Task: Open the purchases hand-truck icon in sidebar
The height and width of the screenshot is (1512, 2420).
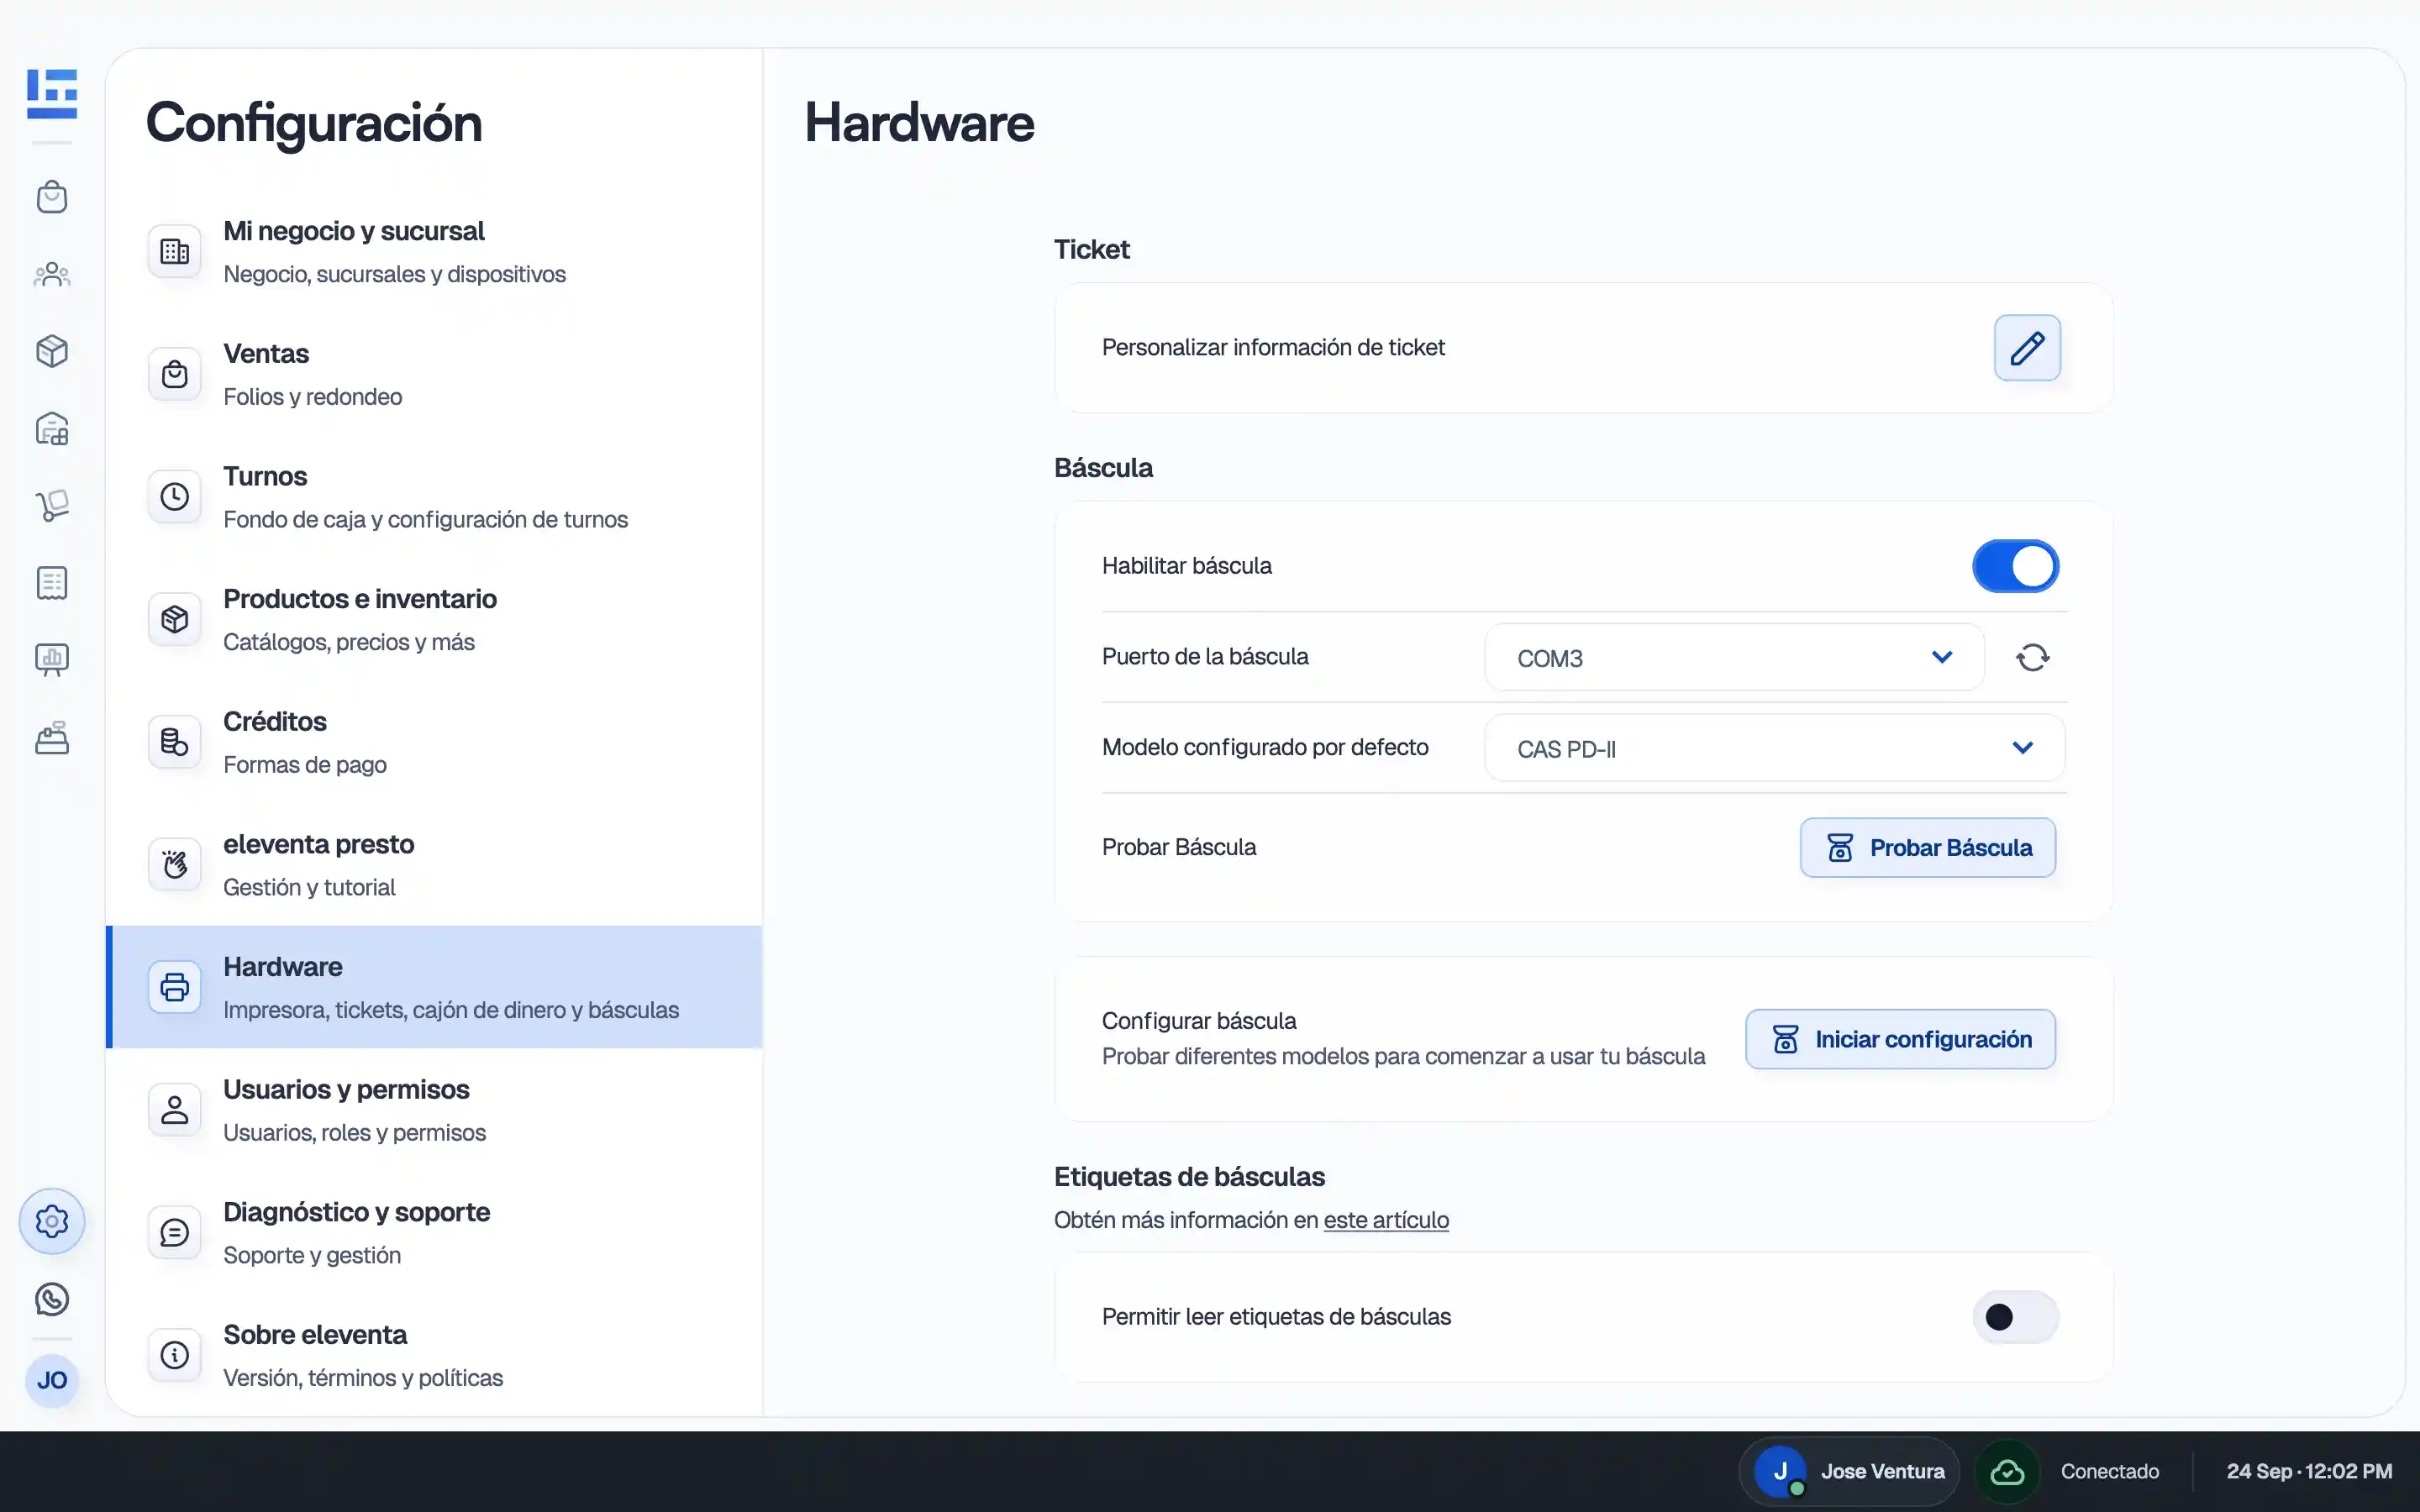Action: (x=52, y=505)
